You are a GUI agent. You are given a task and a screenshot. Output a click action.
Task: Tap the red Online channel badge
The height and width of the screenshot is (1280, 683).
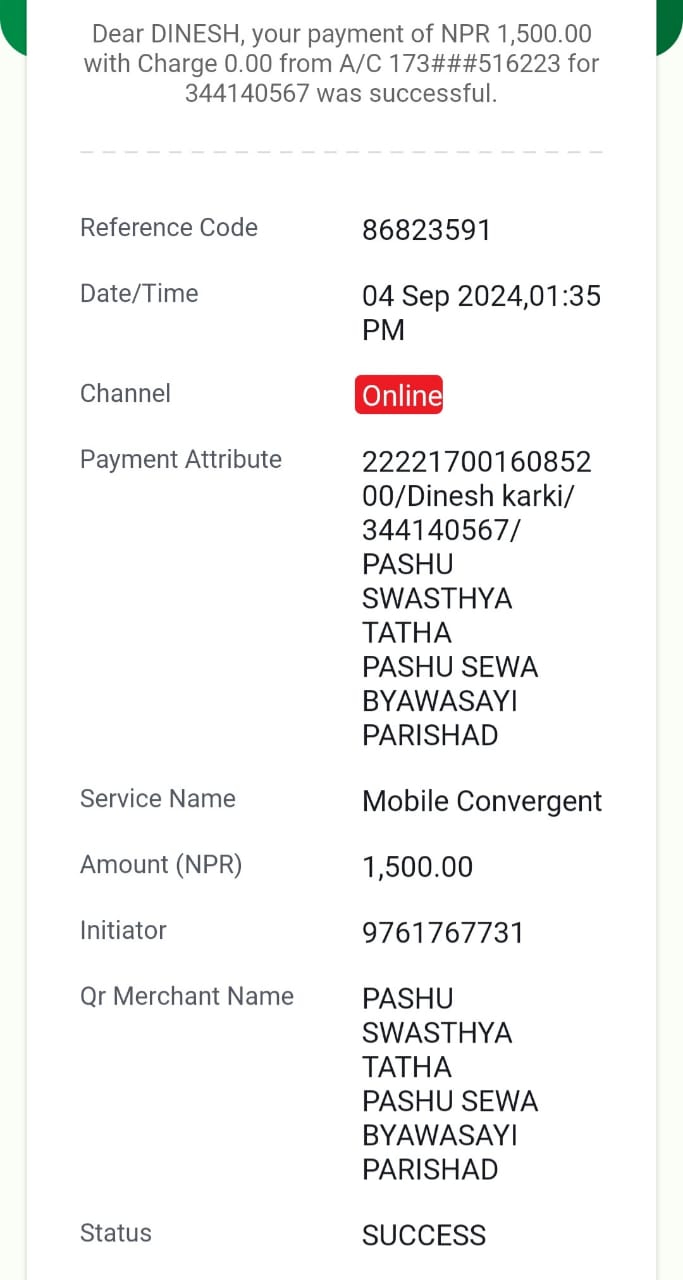(x=398, y=395)
